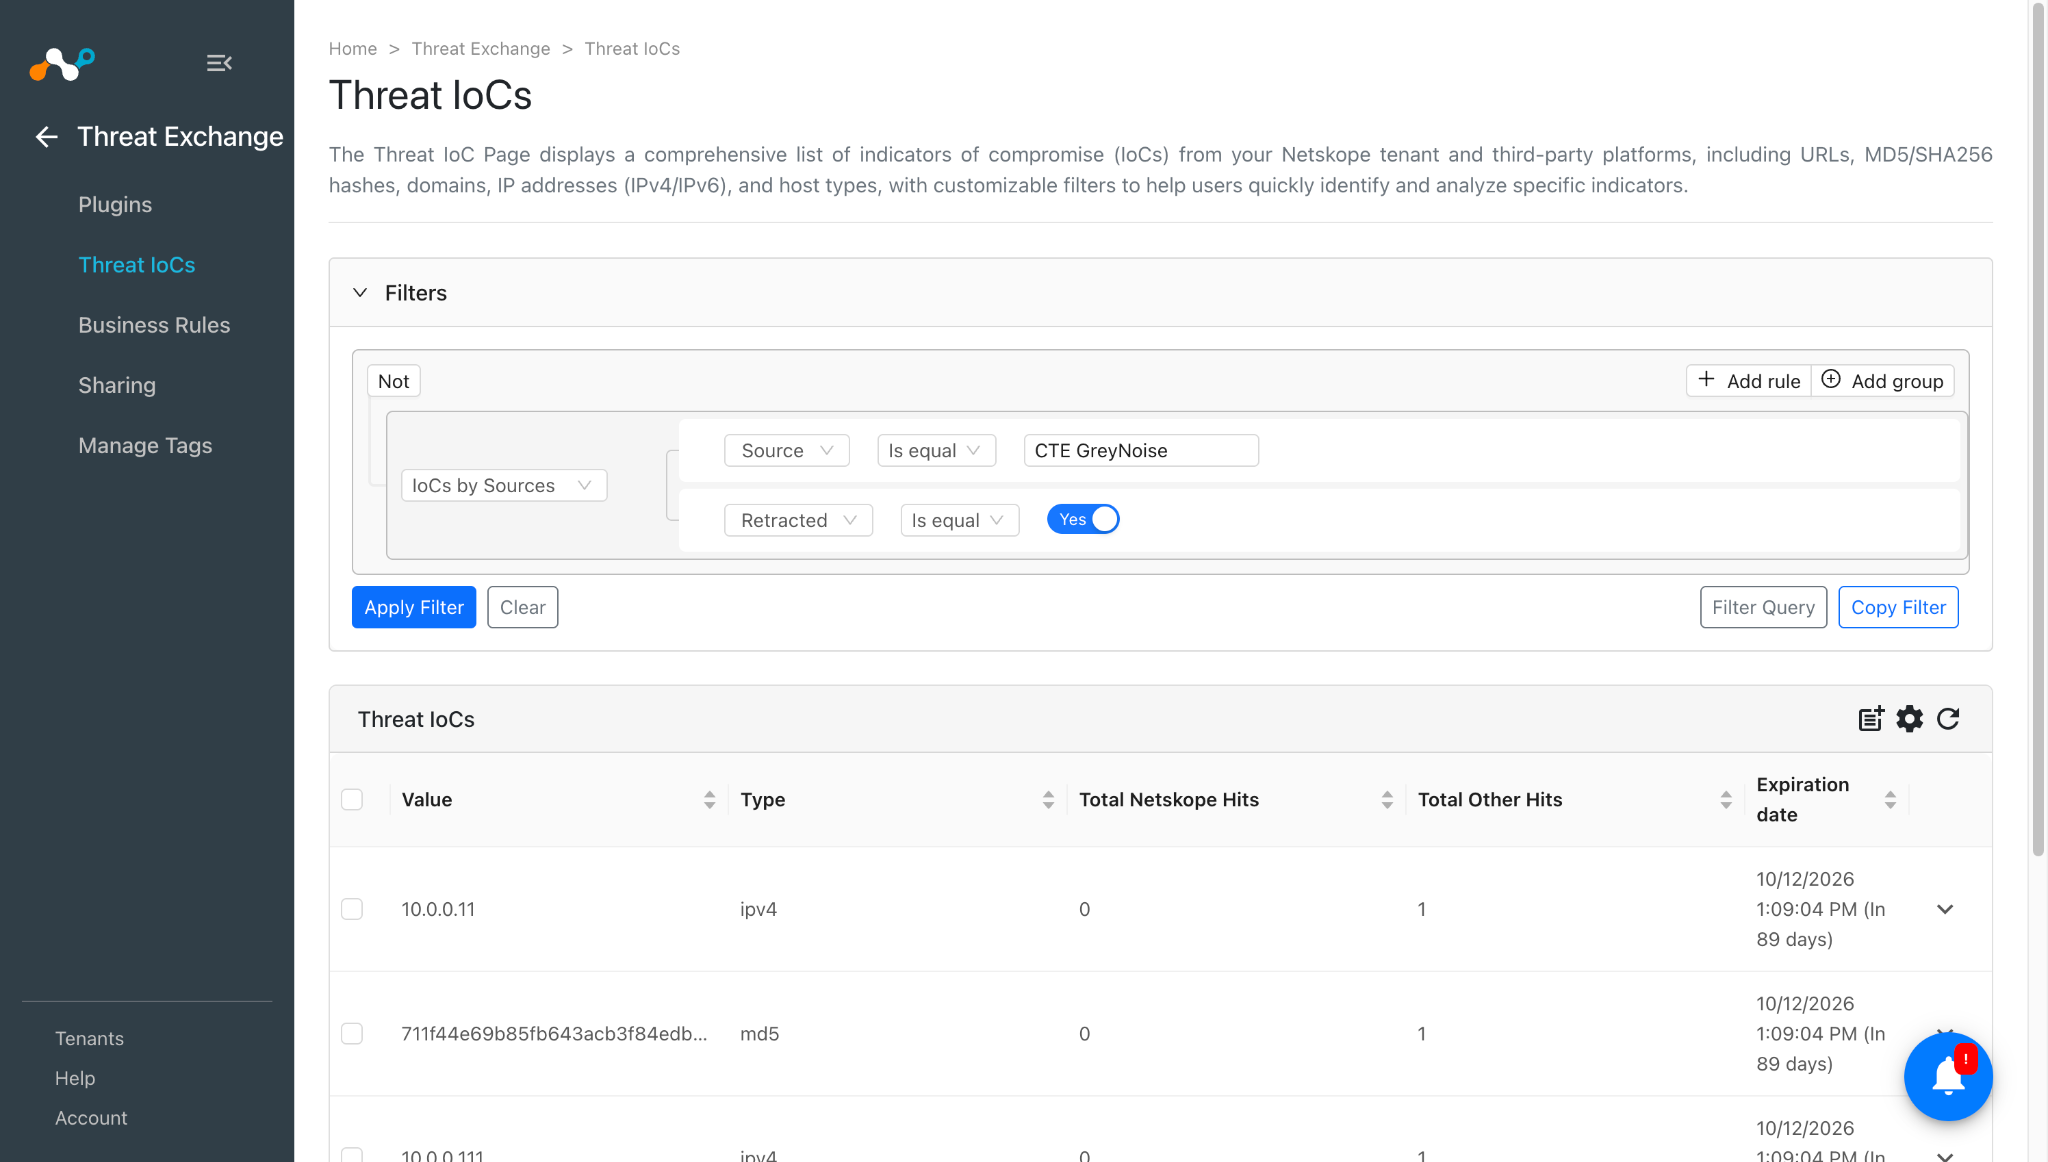
Task: Open Source's Is equal operator dropdown
Action: tap(936, 450)
